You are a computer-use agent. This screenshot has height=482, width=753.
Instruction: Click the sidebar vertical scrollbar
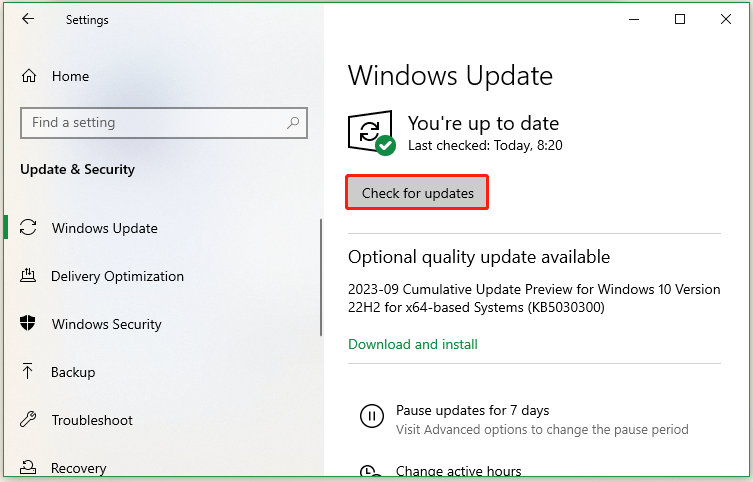[321, 277]
